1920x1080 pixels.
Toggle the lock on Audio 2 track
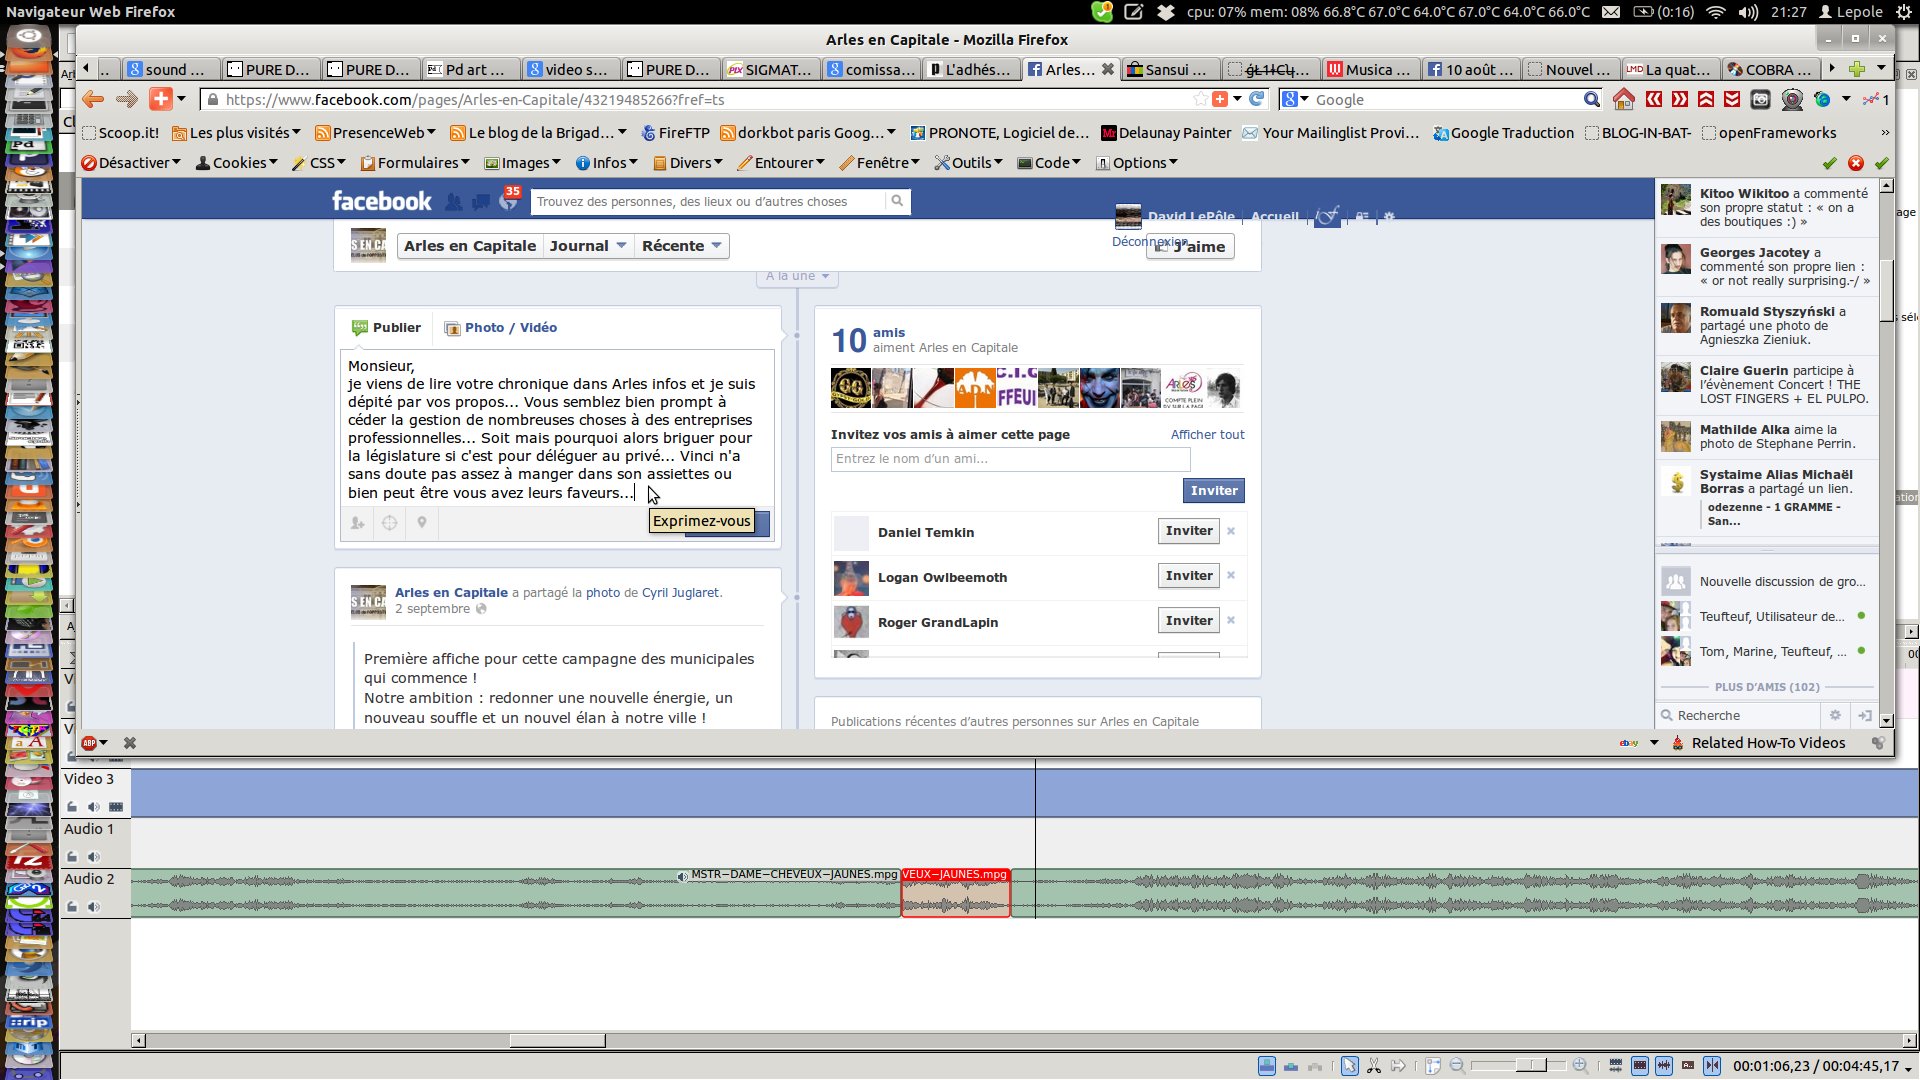[x=72, y=907]
